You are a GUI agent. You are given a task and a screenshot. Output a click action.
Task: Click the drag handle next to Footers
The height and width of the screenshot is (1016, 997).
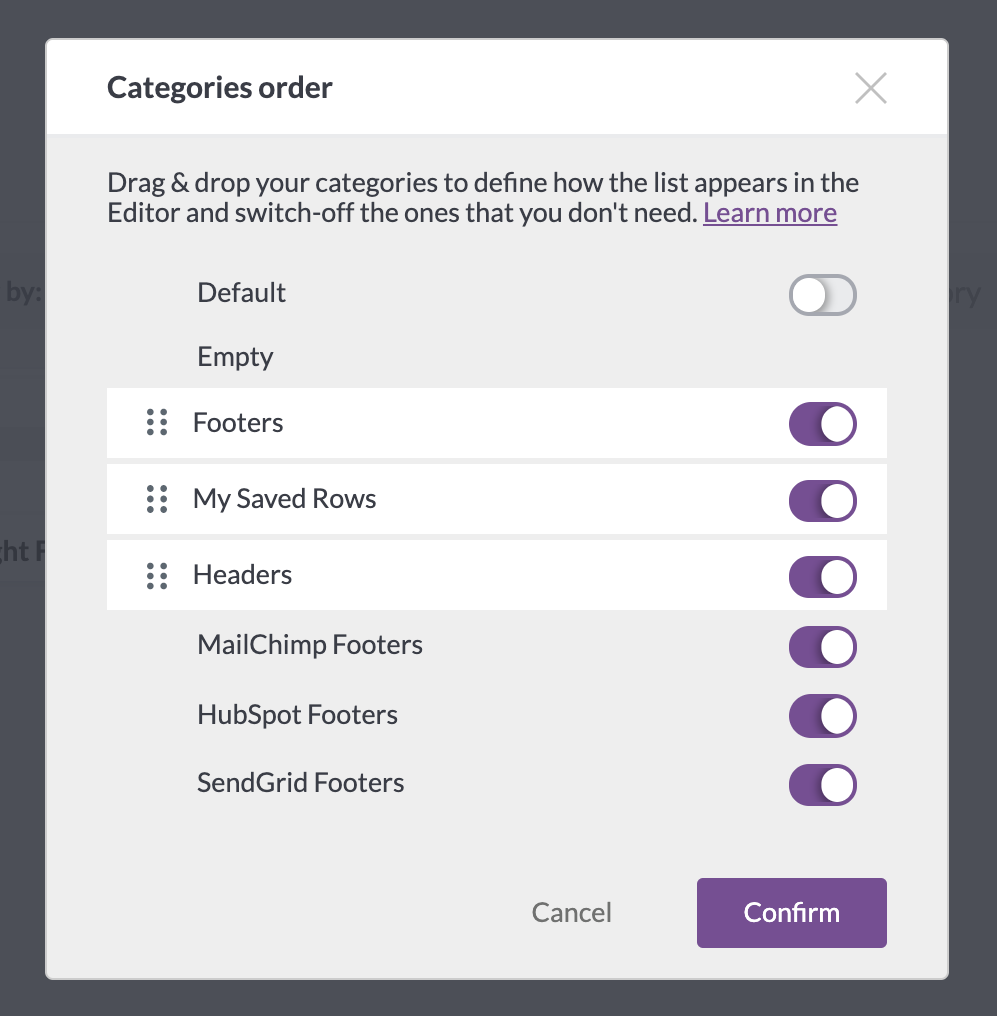click(x=157, y=422)
